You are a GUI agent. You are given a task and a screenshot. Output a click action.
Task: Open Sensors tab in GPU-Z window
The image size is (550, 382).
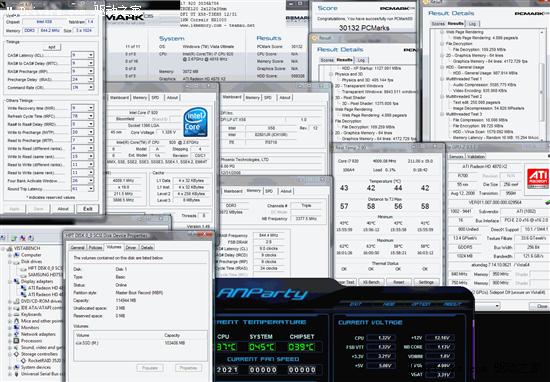(x=456, y=156)
